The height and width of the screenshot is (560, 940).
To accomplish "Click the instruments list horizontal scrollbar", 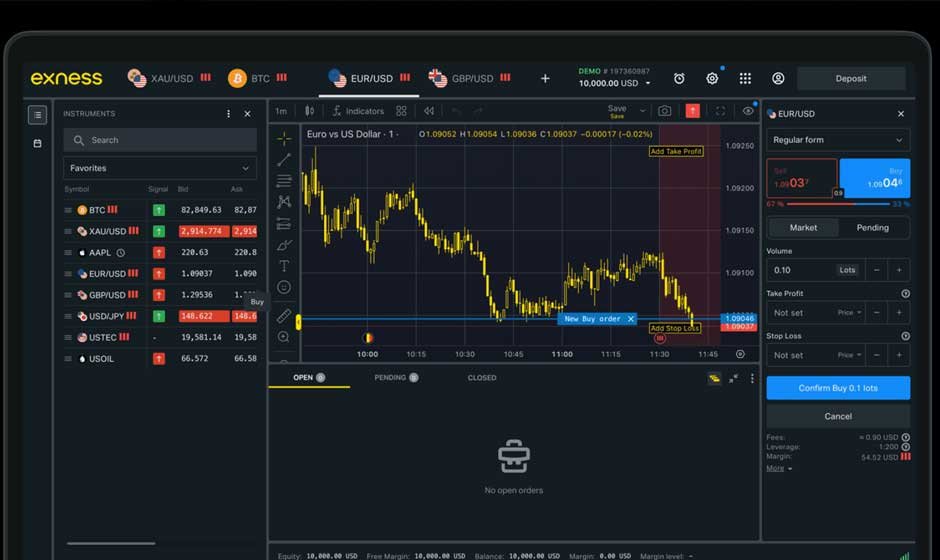I will tap(111, 543).
